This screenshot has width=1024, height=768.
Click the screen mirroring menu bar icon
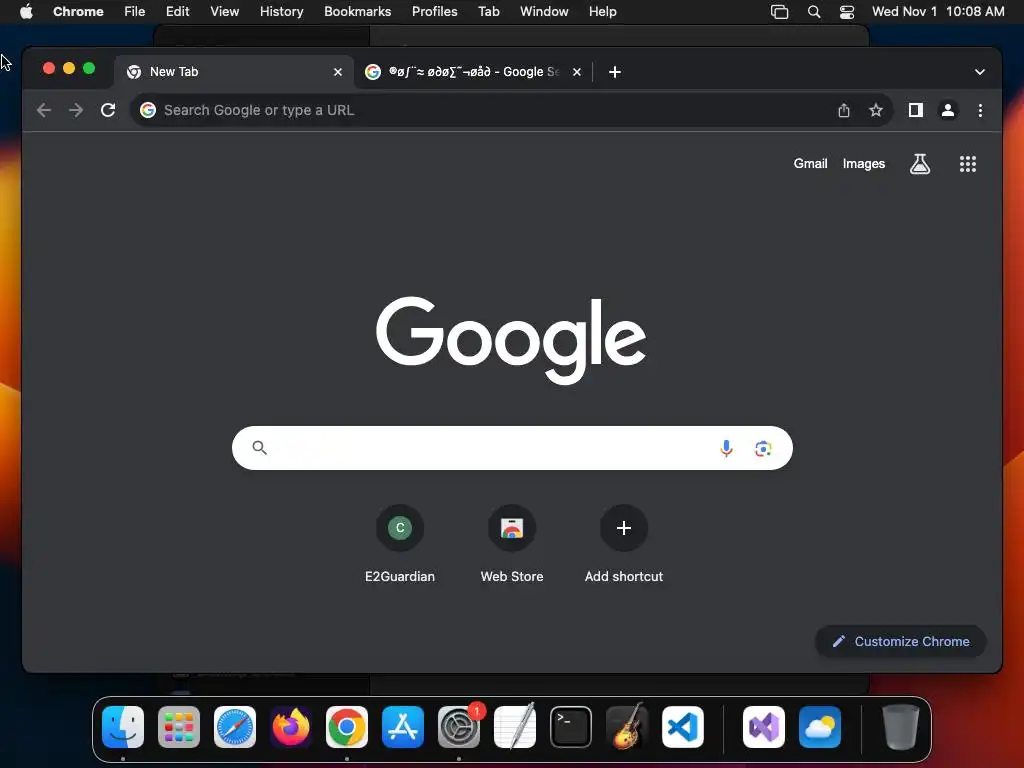(779, 12)
